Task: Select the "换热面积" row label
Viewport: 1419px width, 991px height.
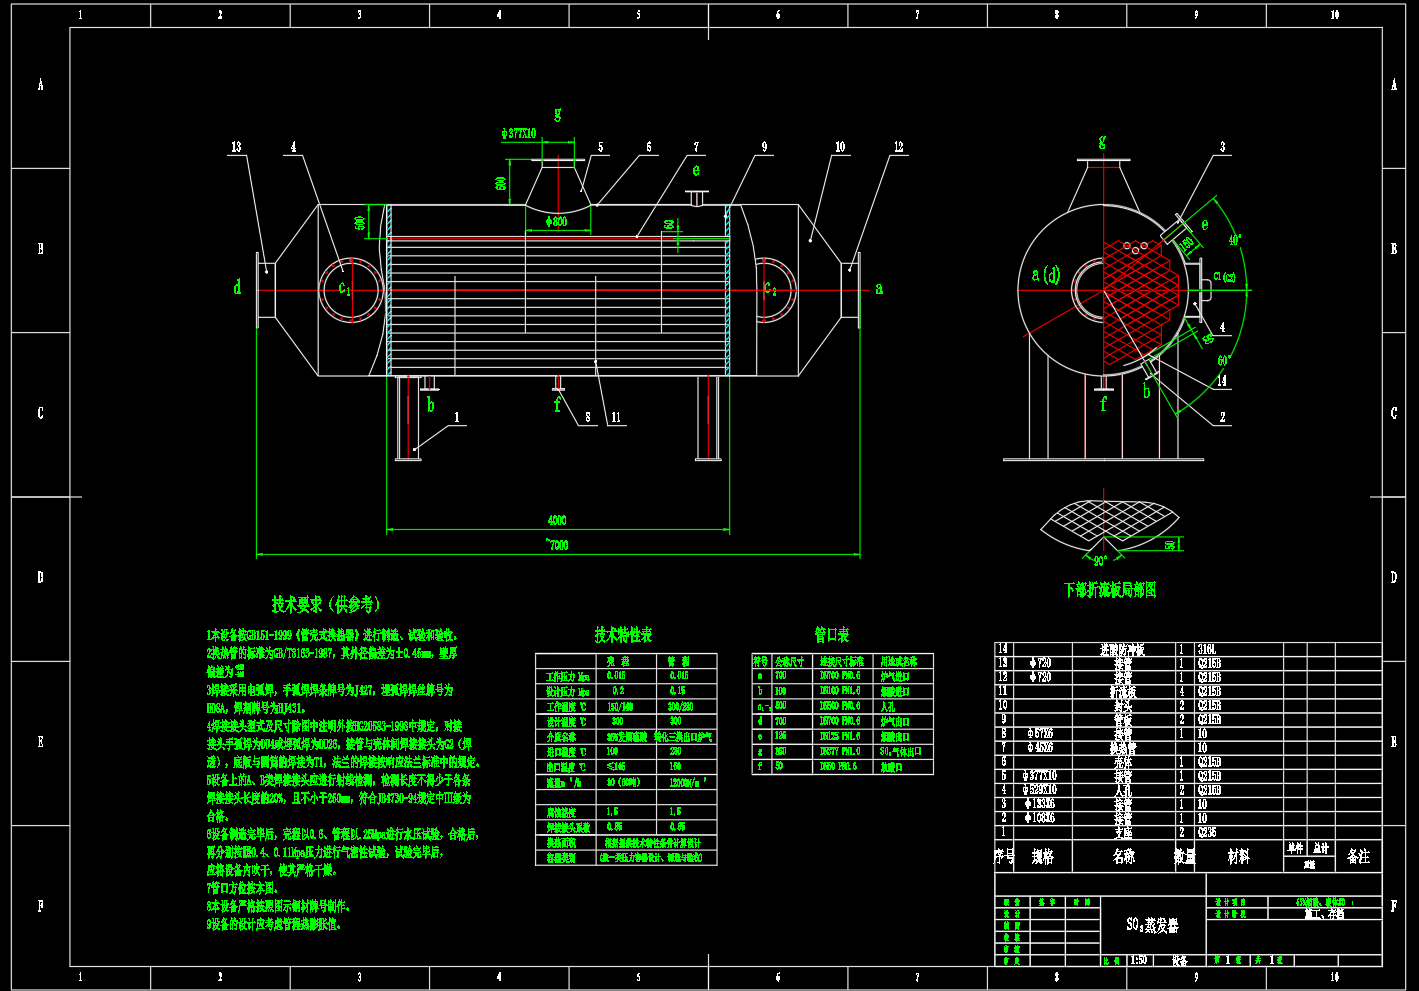Action: point(561,842)
